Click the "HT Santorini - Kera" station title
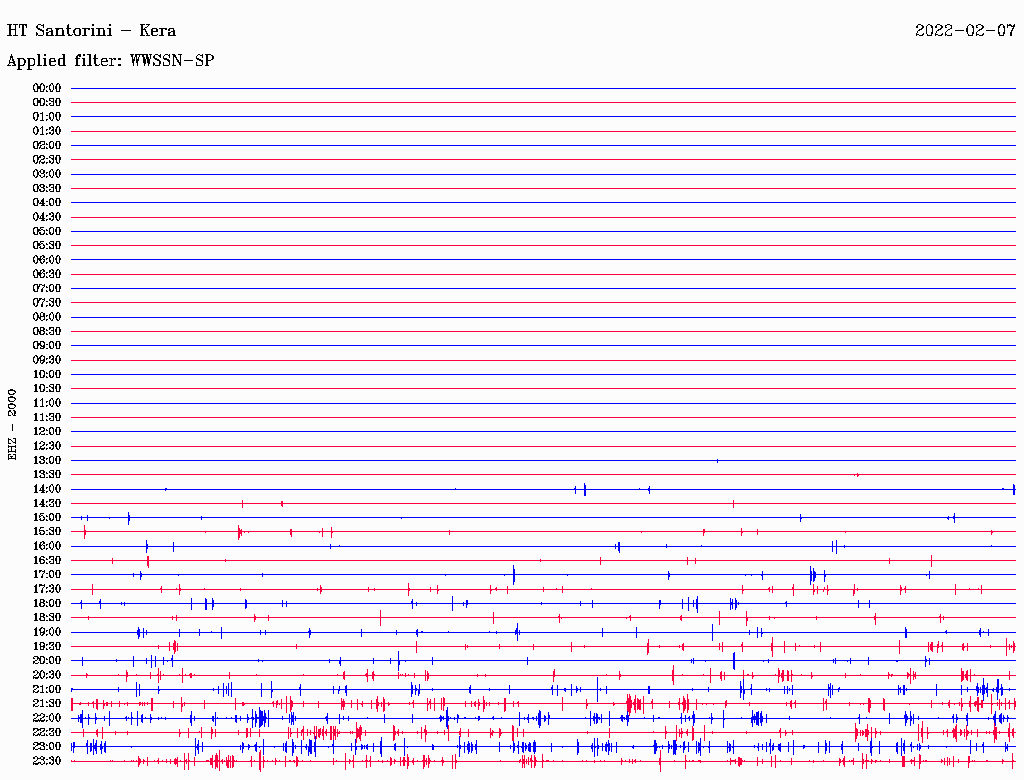Screen dimensions: 1024x780 pos(91,30)
